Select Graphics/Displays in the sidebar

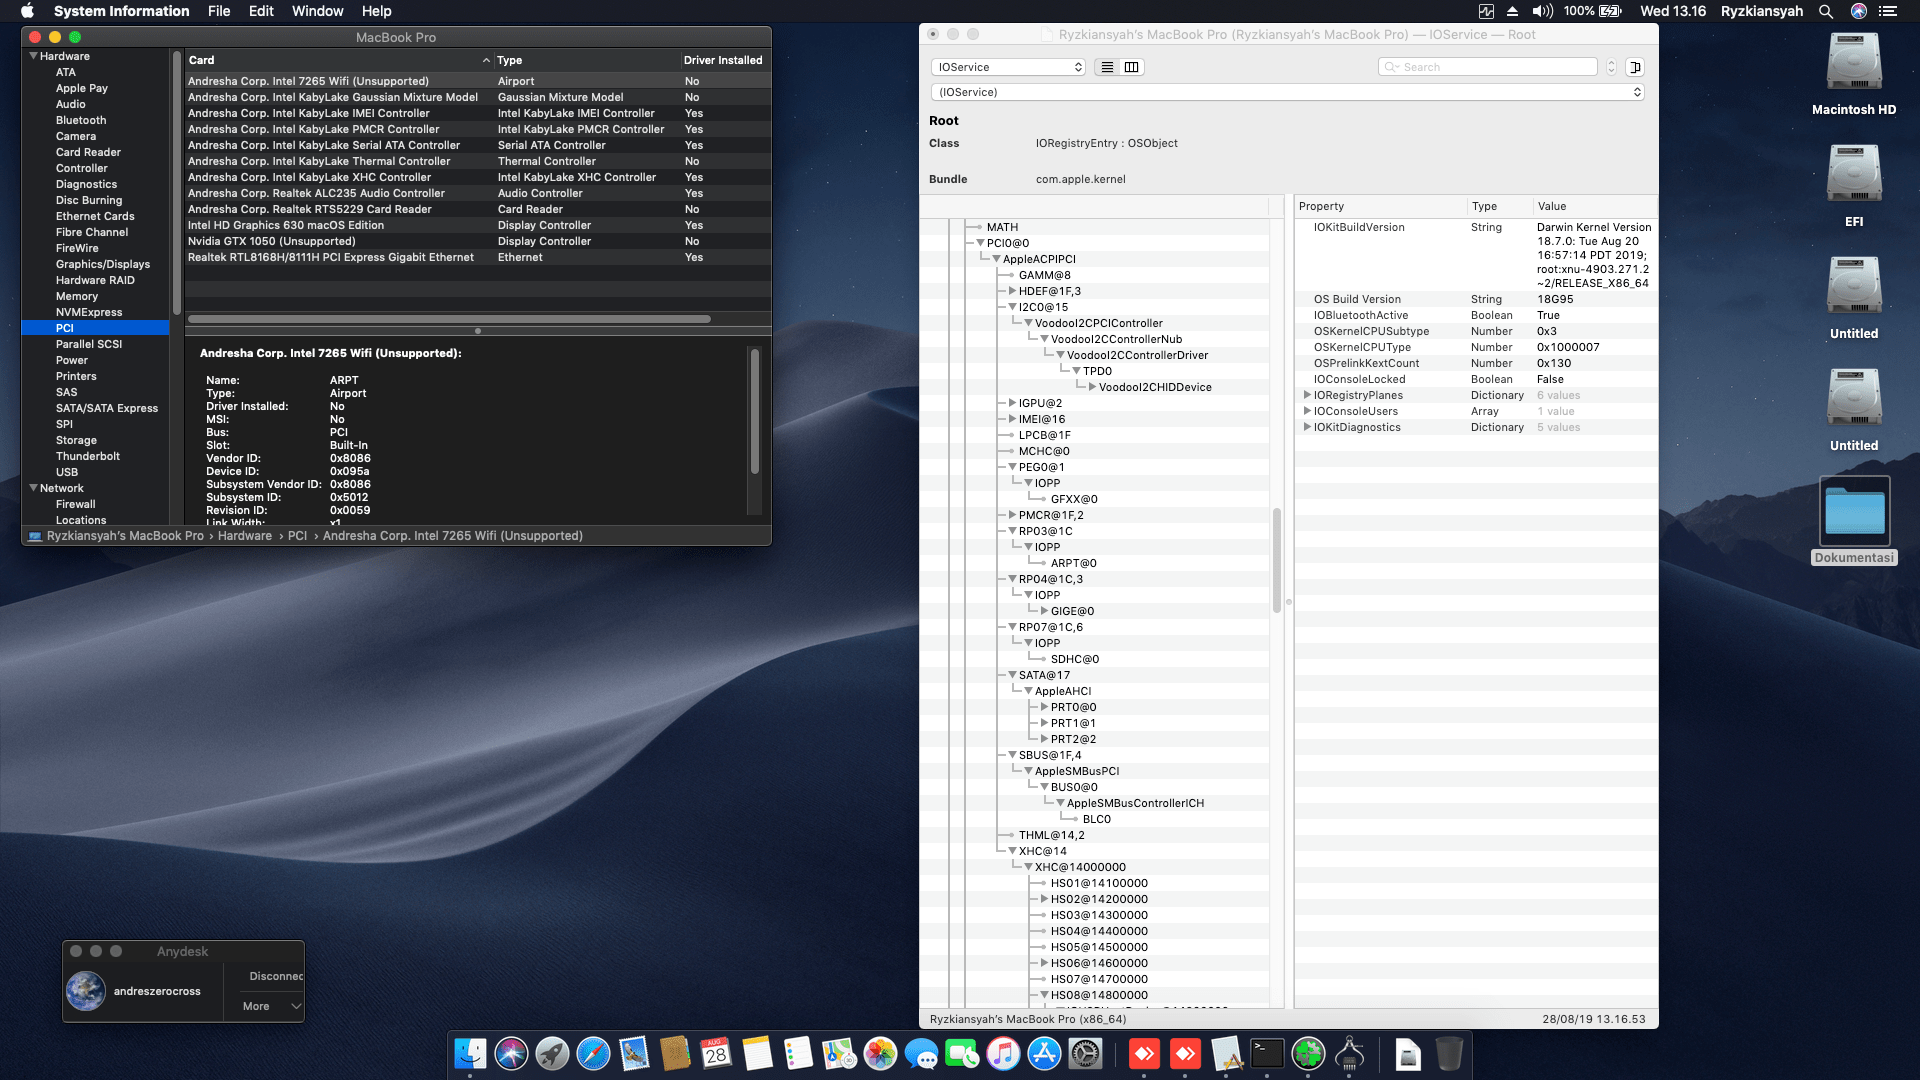[103, 264]
